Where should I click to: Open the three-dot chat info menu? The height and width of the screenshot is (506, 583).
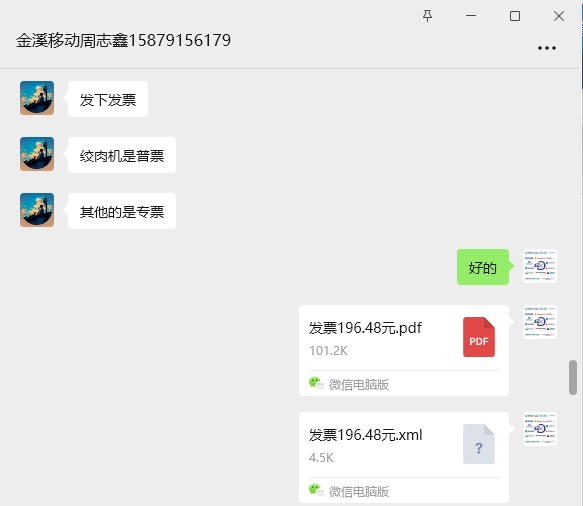click(x=547, y=48)
